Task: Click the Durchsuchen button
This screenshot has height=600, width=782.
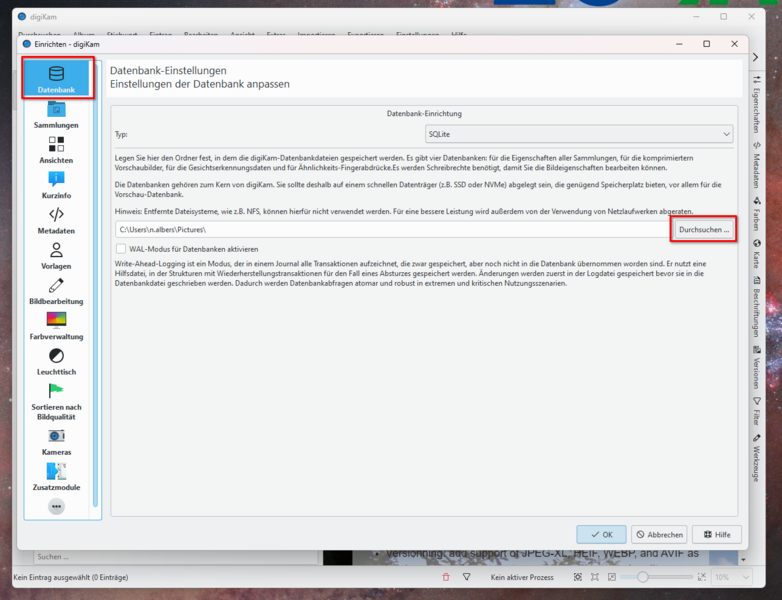Action: click(704, 230)
